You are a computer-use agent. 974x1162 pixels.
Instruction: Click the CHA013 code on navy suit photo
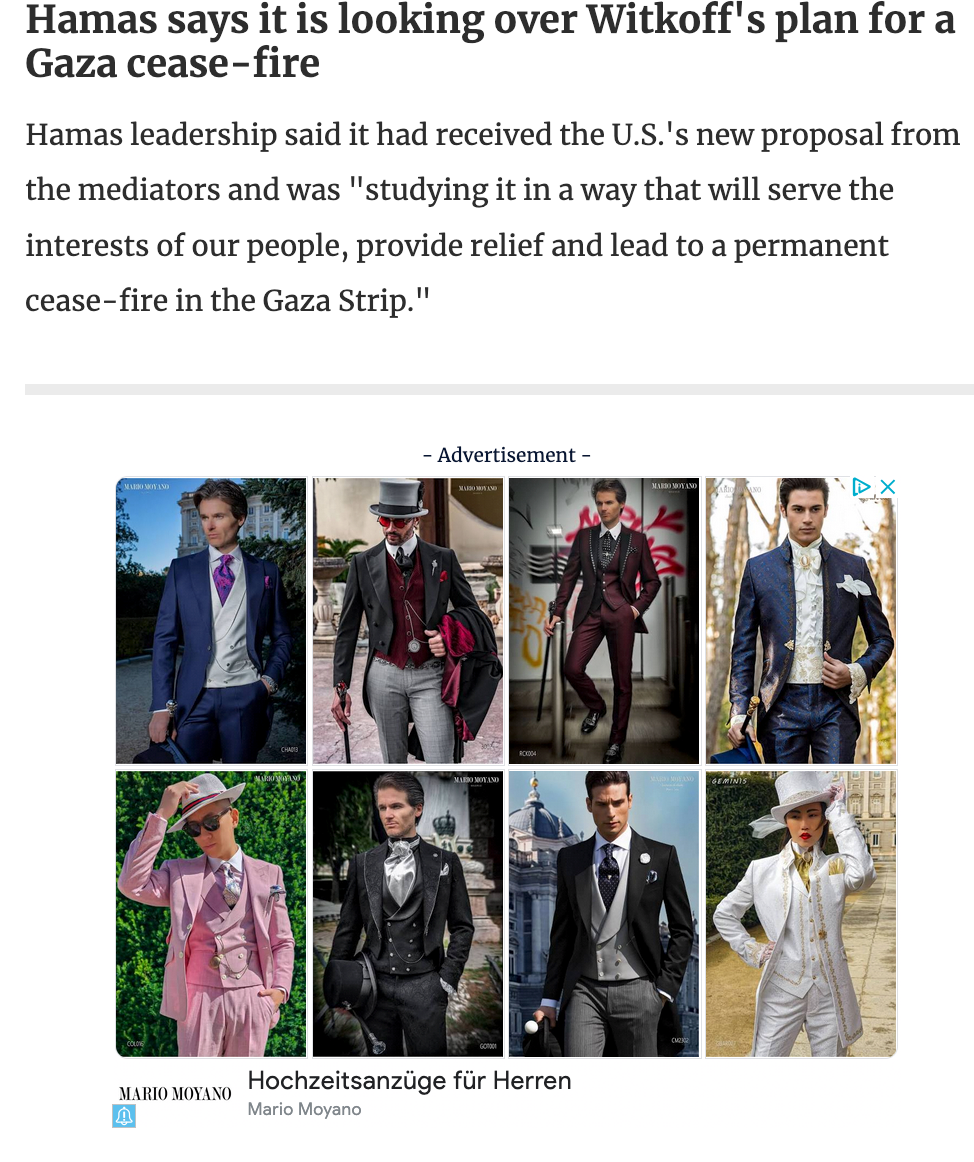tap(289, 750)
